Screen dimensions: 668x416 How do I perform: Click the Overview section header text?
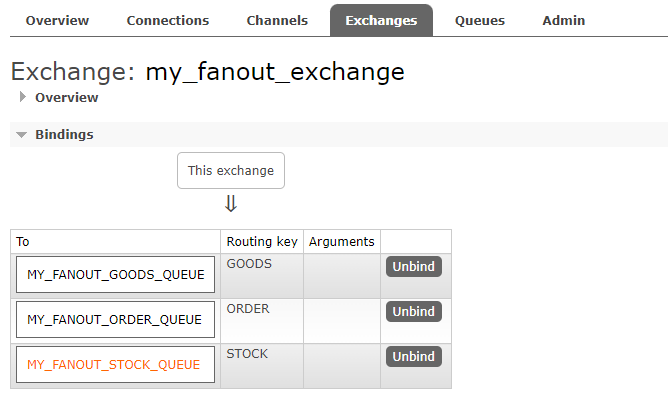[x=66, y=97]
